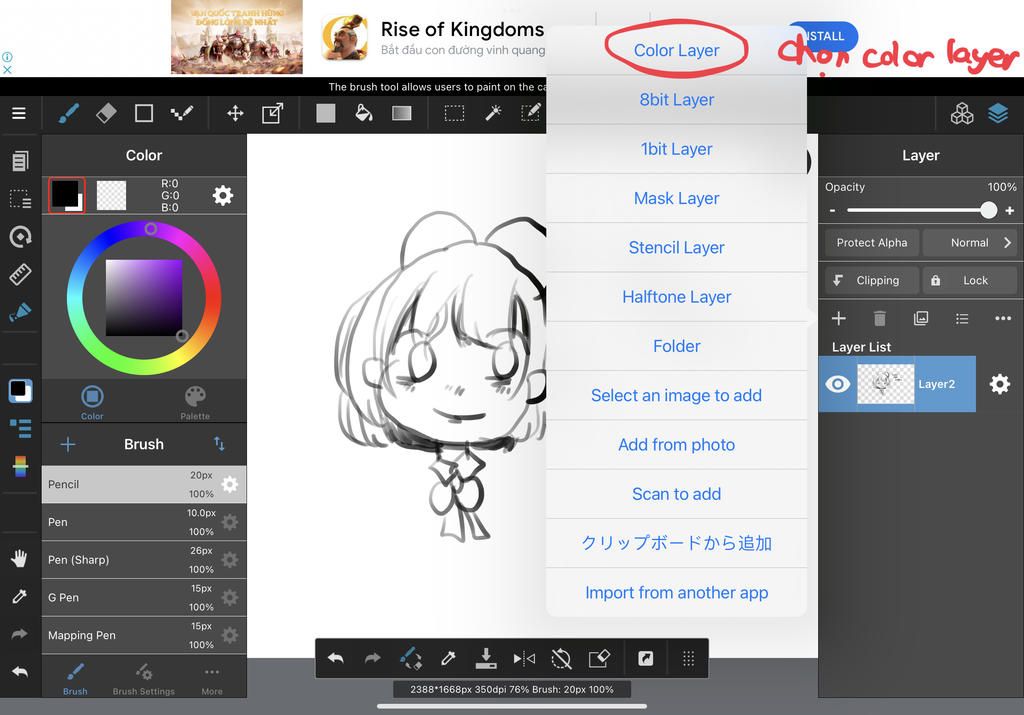
Task: Sort brushes with the reorder arrows
Action: pyautogui.click(x=219, y=444)
